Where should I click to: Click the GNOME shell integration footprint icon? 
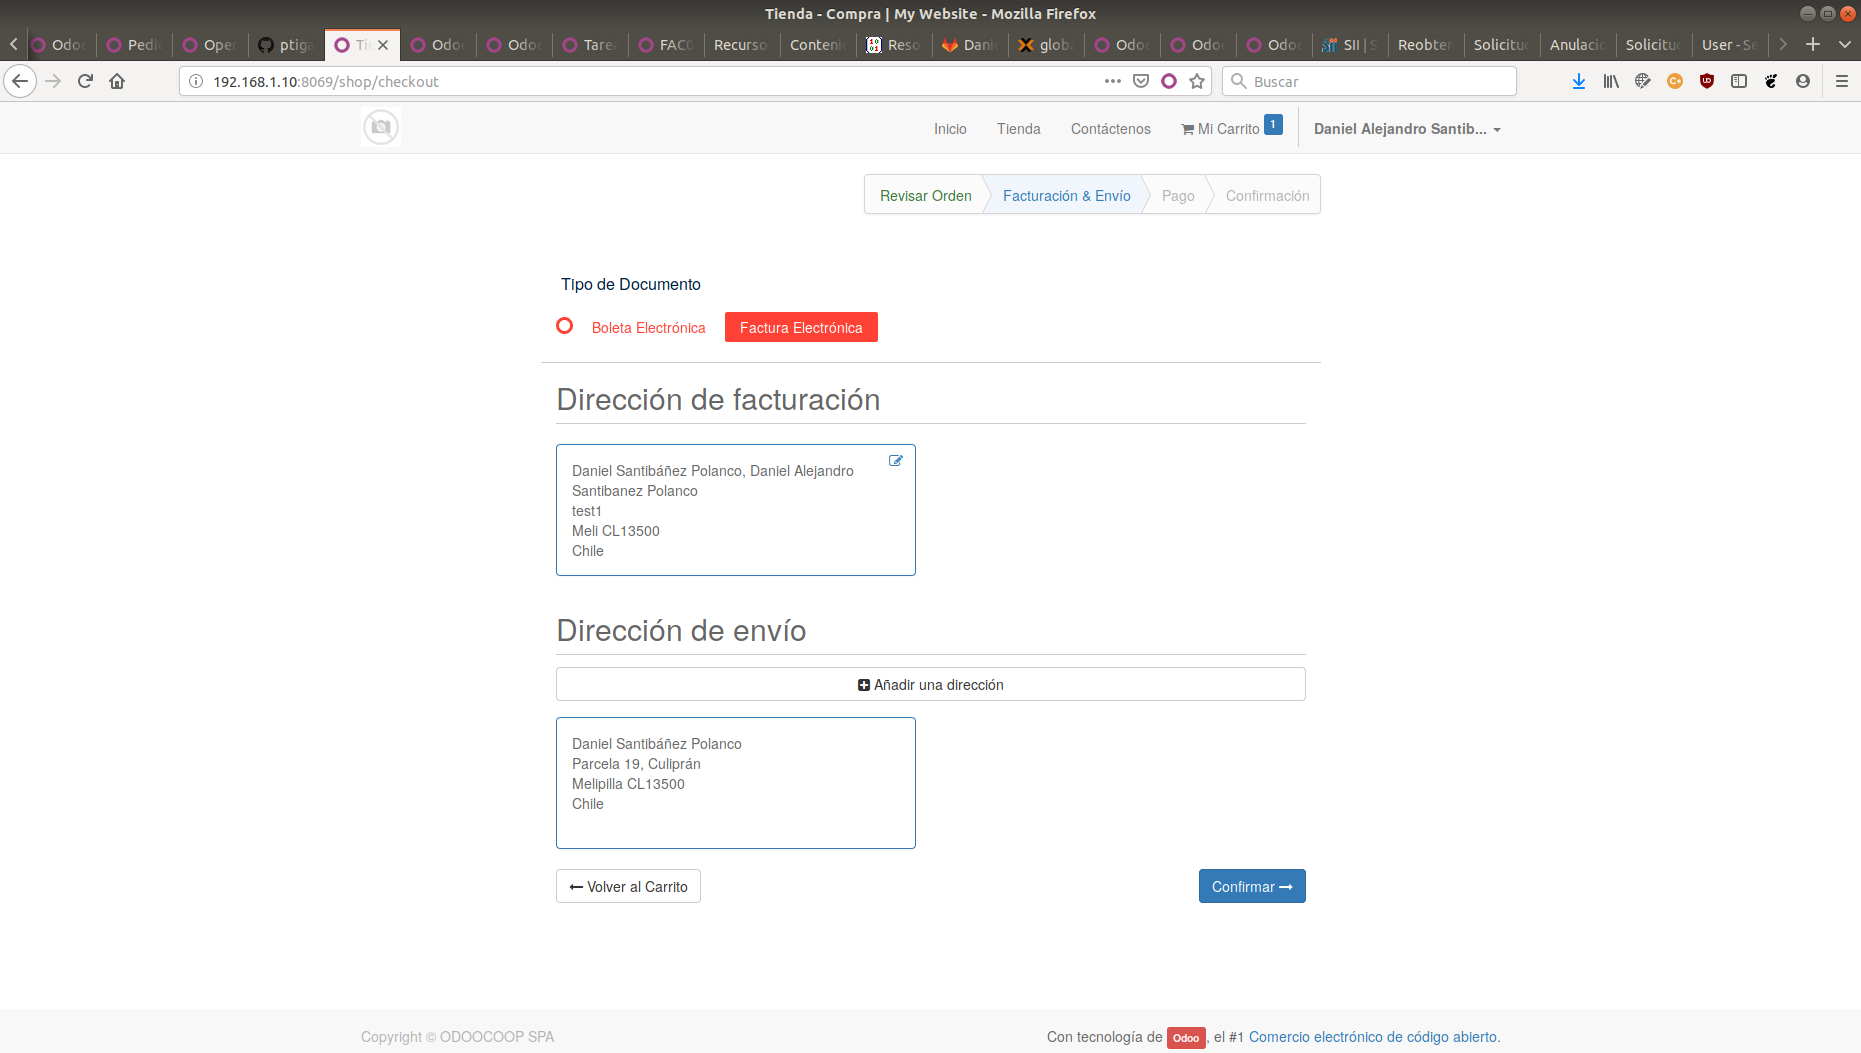point(1771,81)
